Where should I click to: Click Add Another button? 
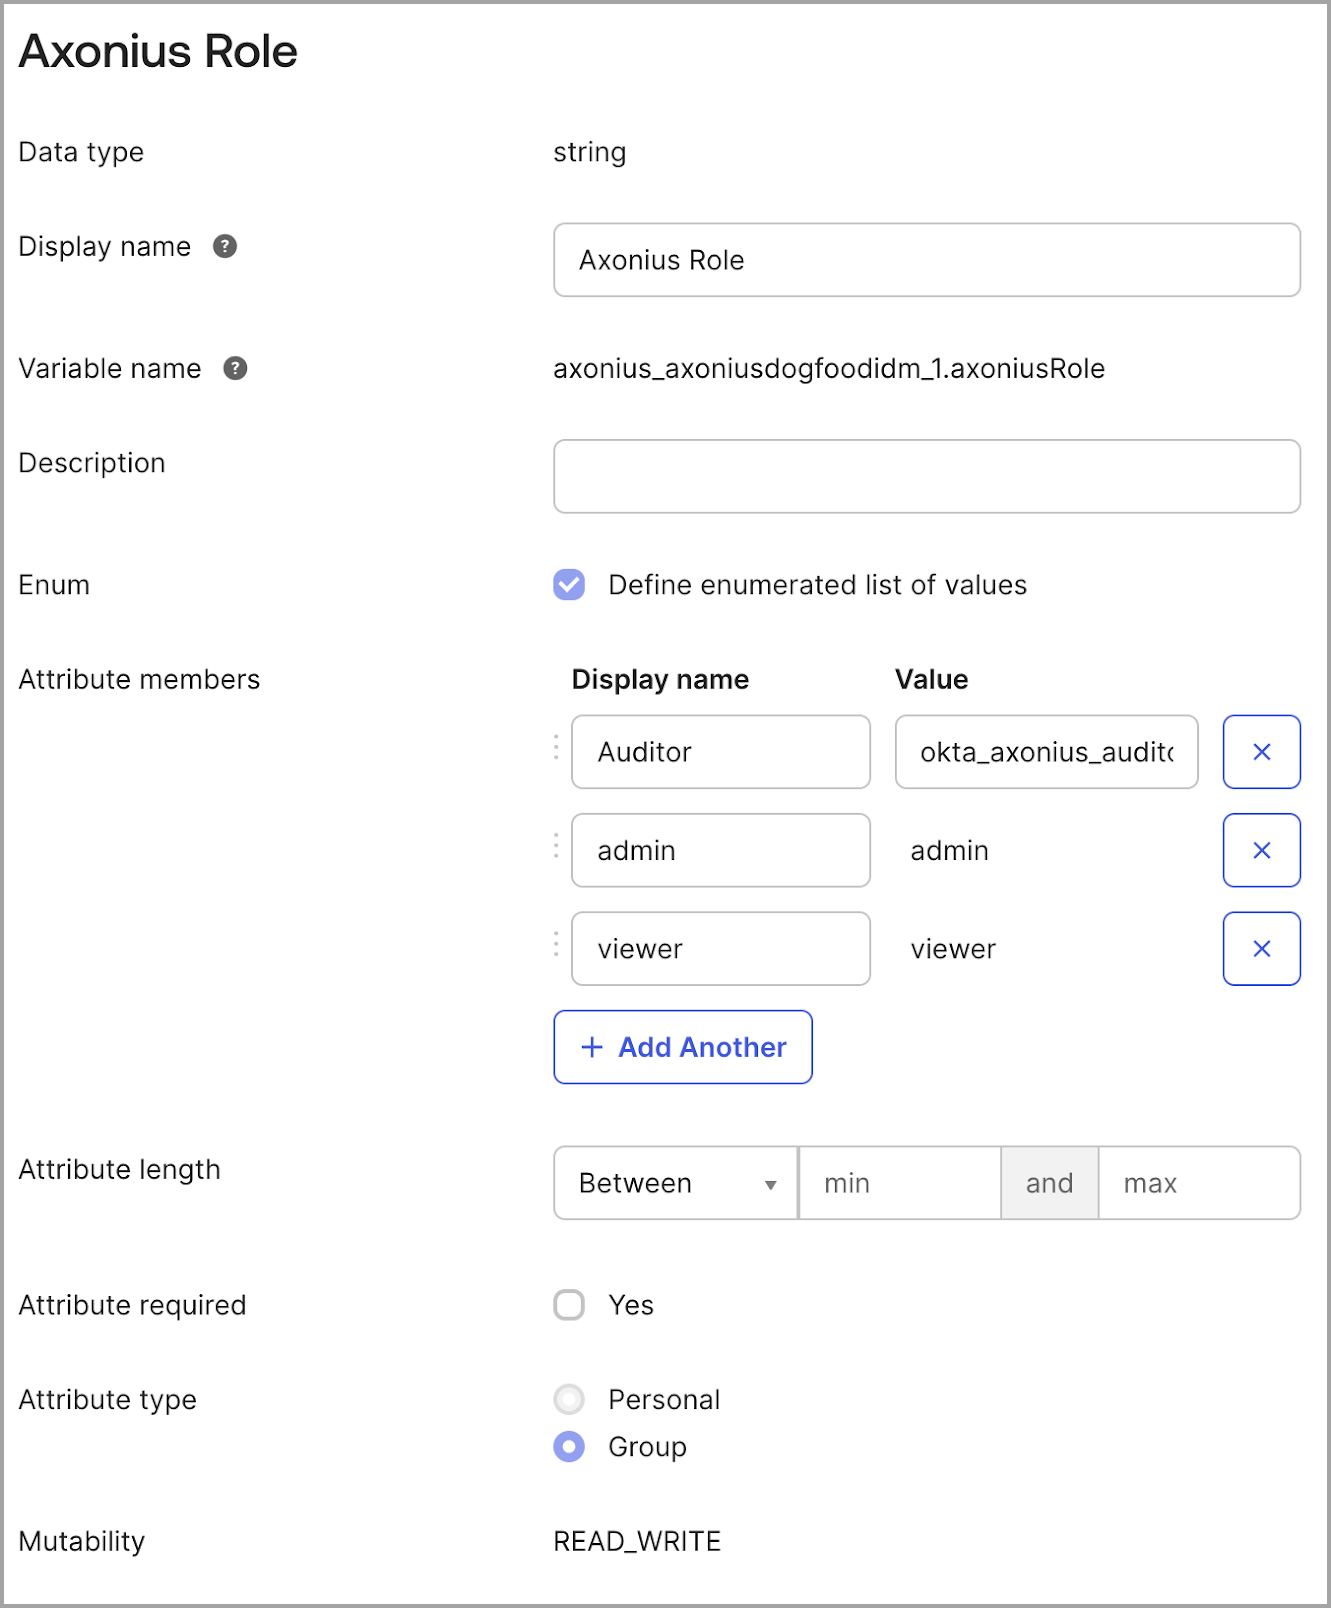(683, 1047)
